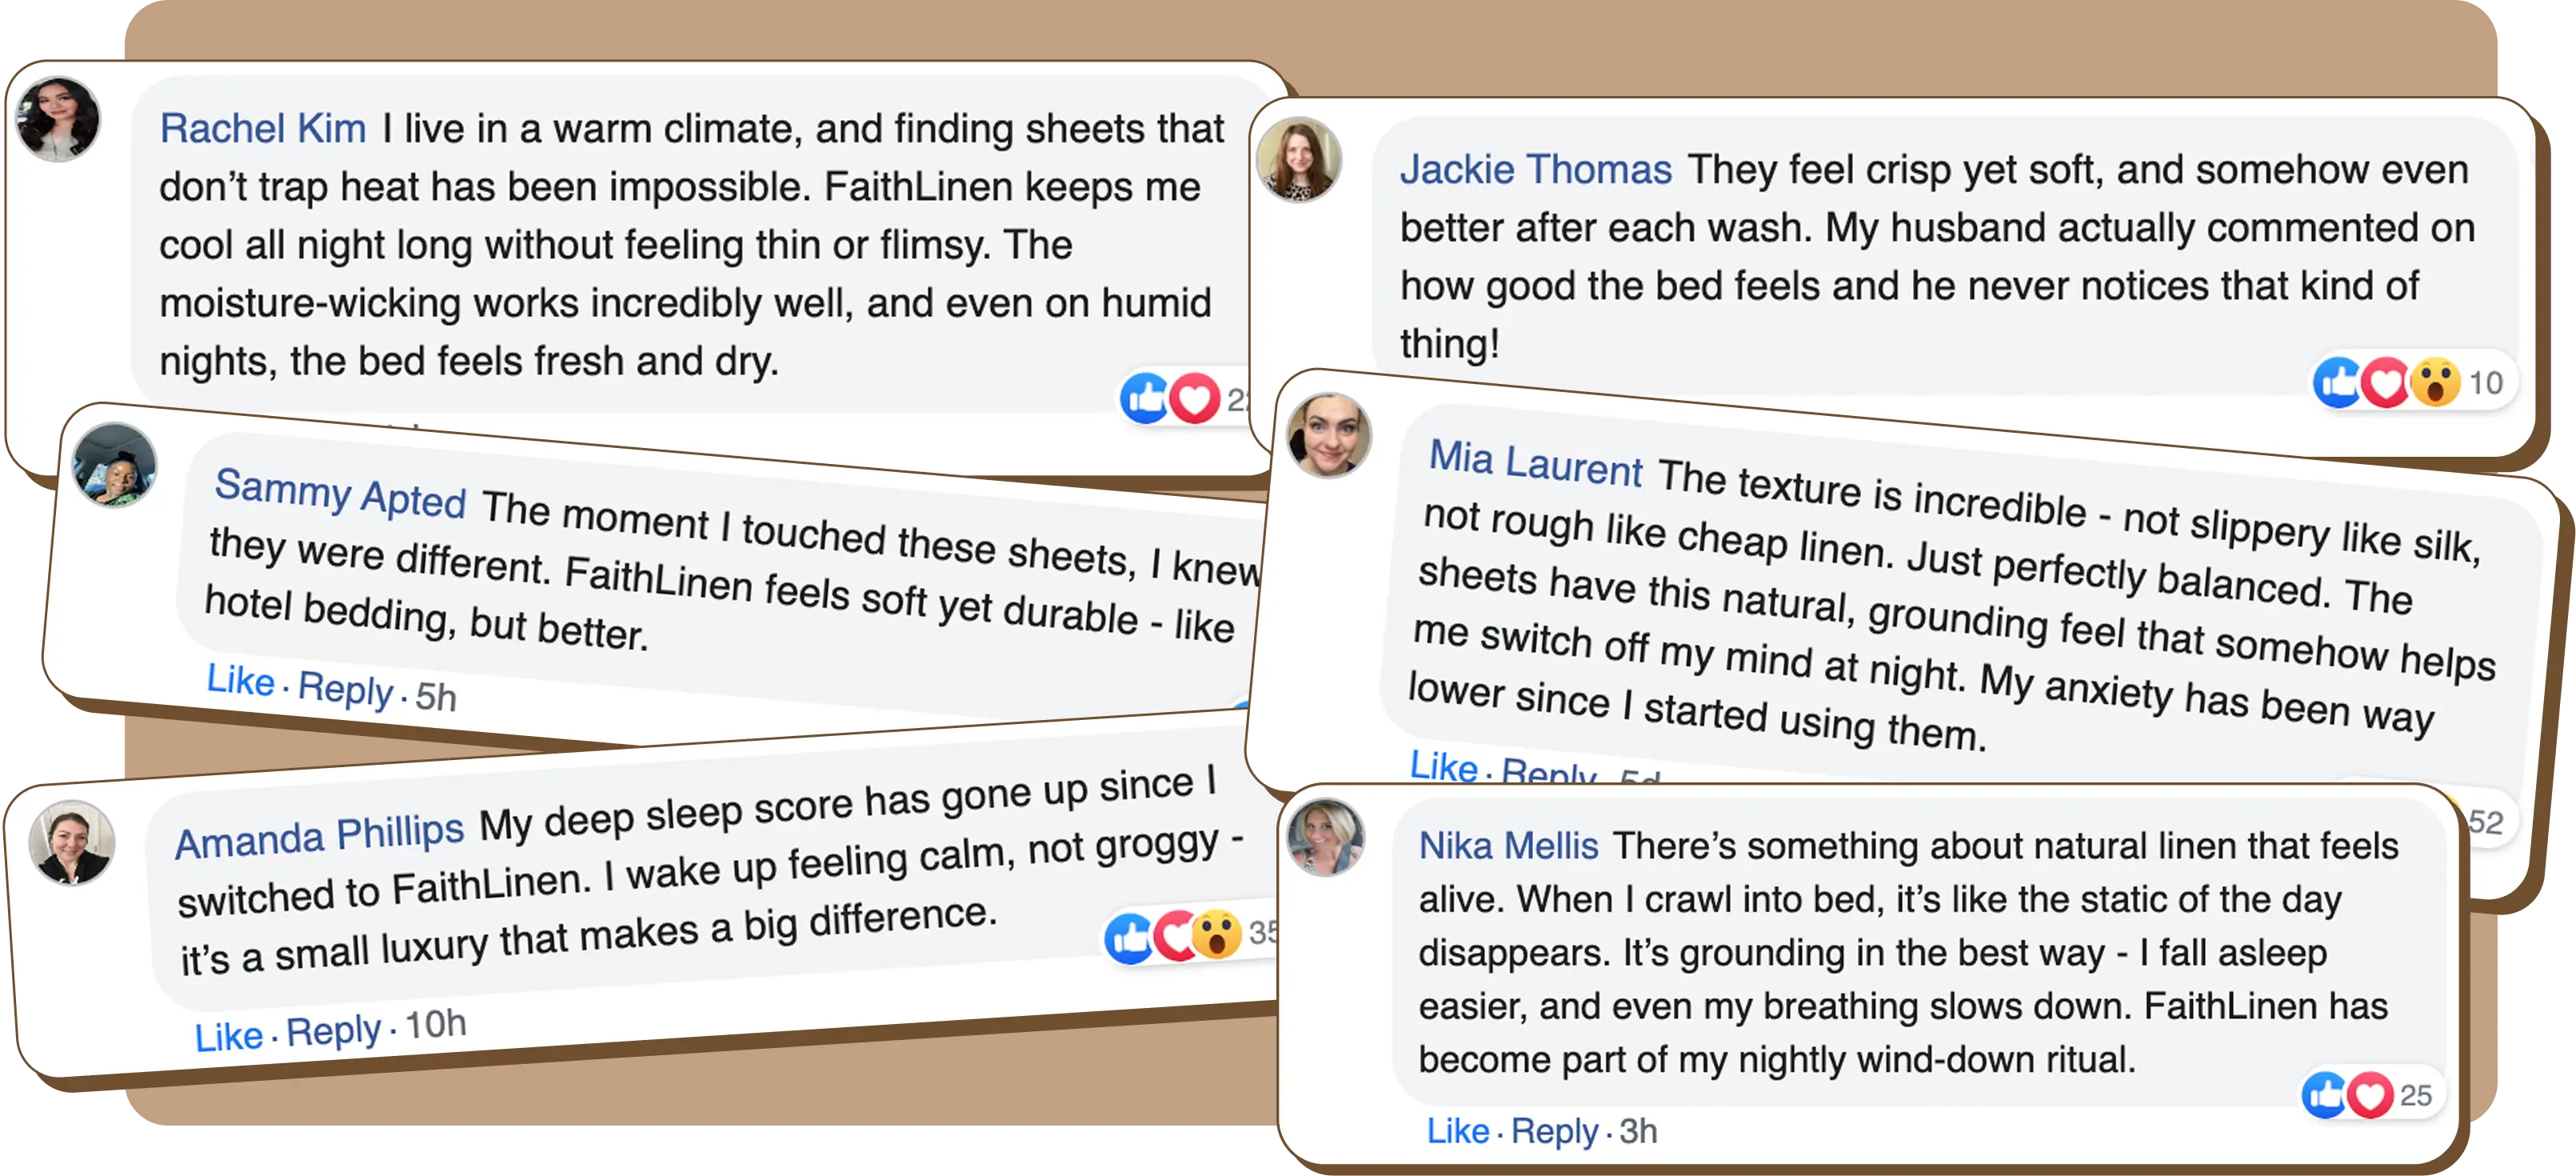Reply to Amanda Phillips's comment
Screen dimensions: 2576x1176
[334, 1030]
